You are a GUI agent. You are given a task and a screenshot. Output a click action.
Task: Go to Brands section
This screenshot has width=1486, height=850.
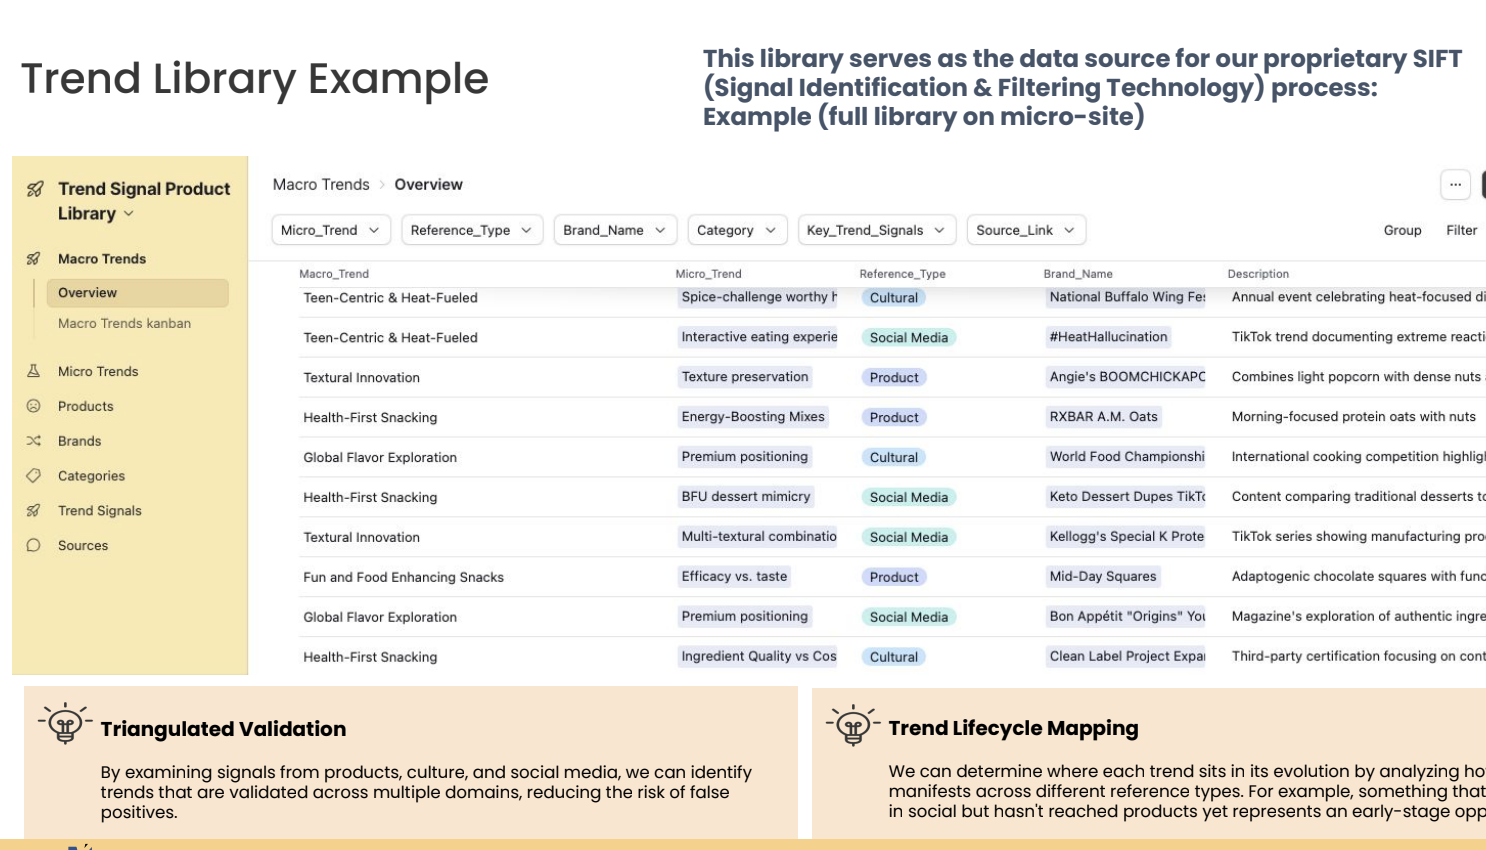point(80,441)
